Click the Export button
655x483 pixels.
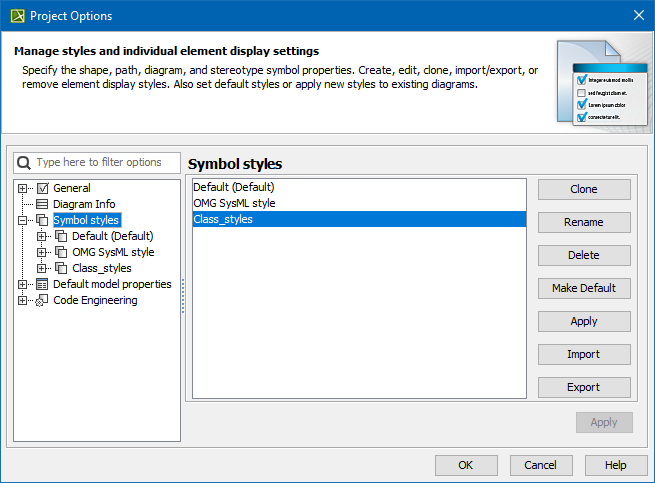(x=584, y=387)
